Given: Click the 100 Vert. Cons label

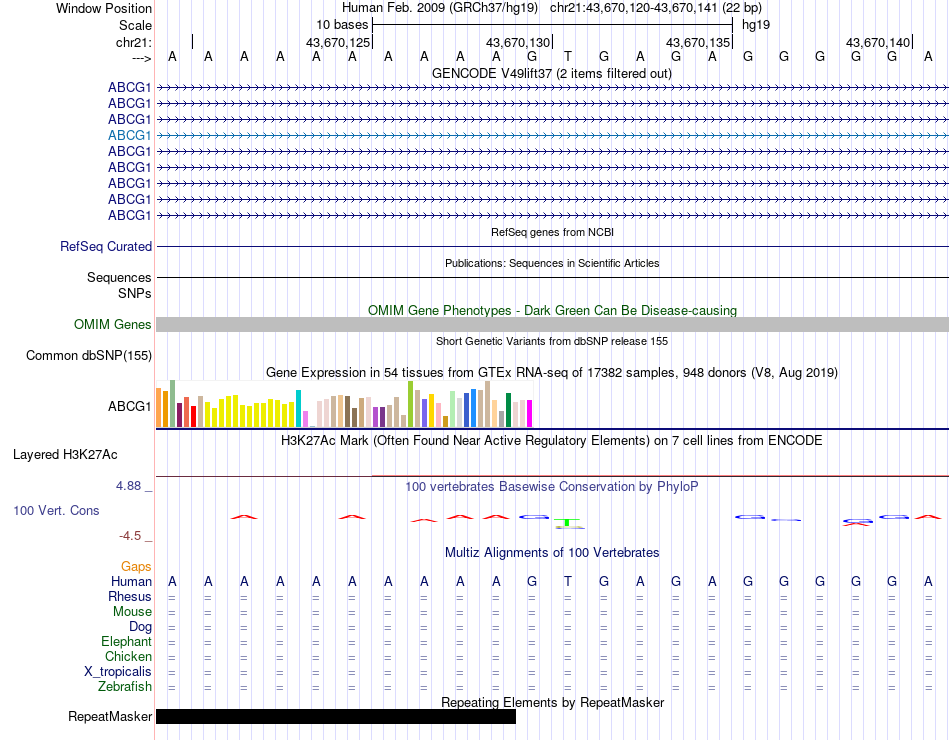Looking at the screenshot, I should pyautogui.click(x=56, y=510).
